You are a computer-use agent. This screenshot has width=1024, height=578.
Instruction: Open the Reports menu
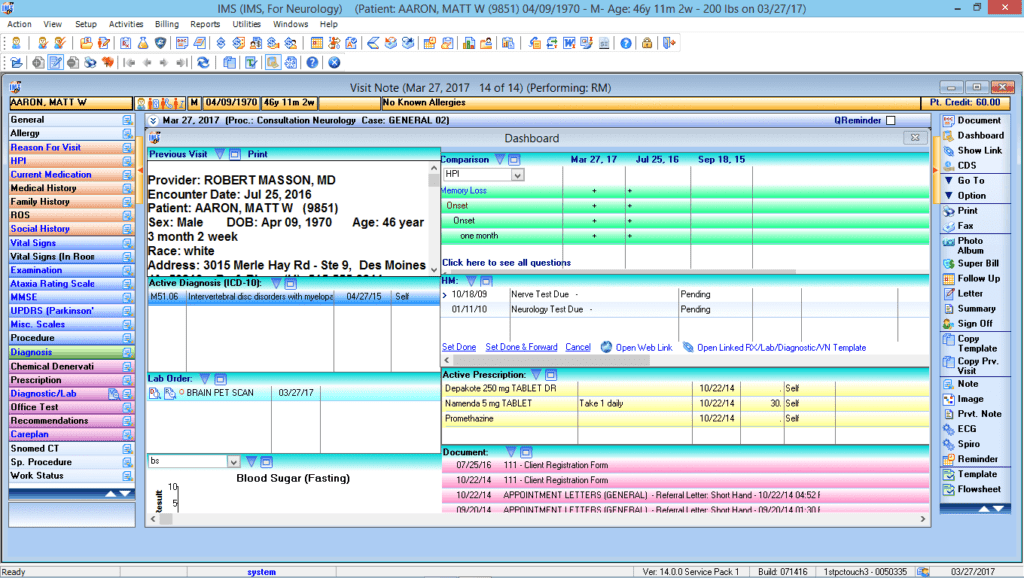tap(205, 23)
